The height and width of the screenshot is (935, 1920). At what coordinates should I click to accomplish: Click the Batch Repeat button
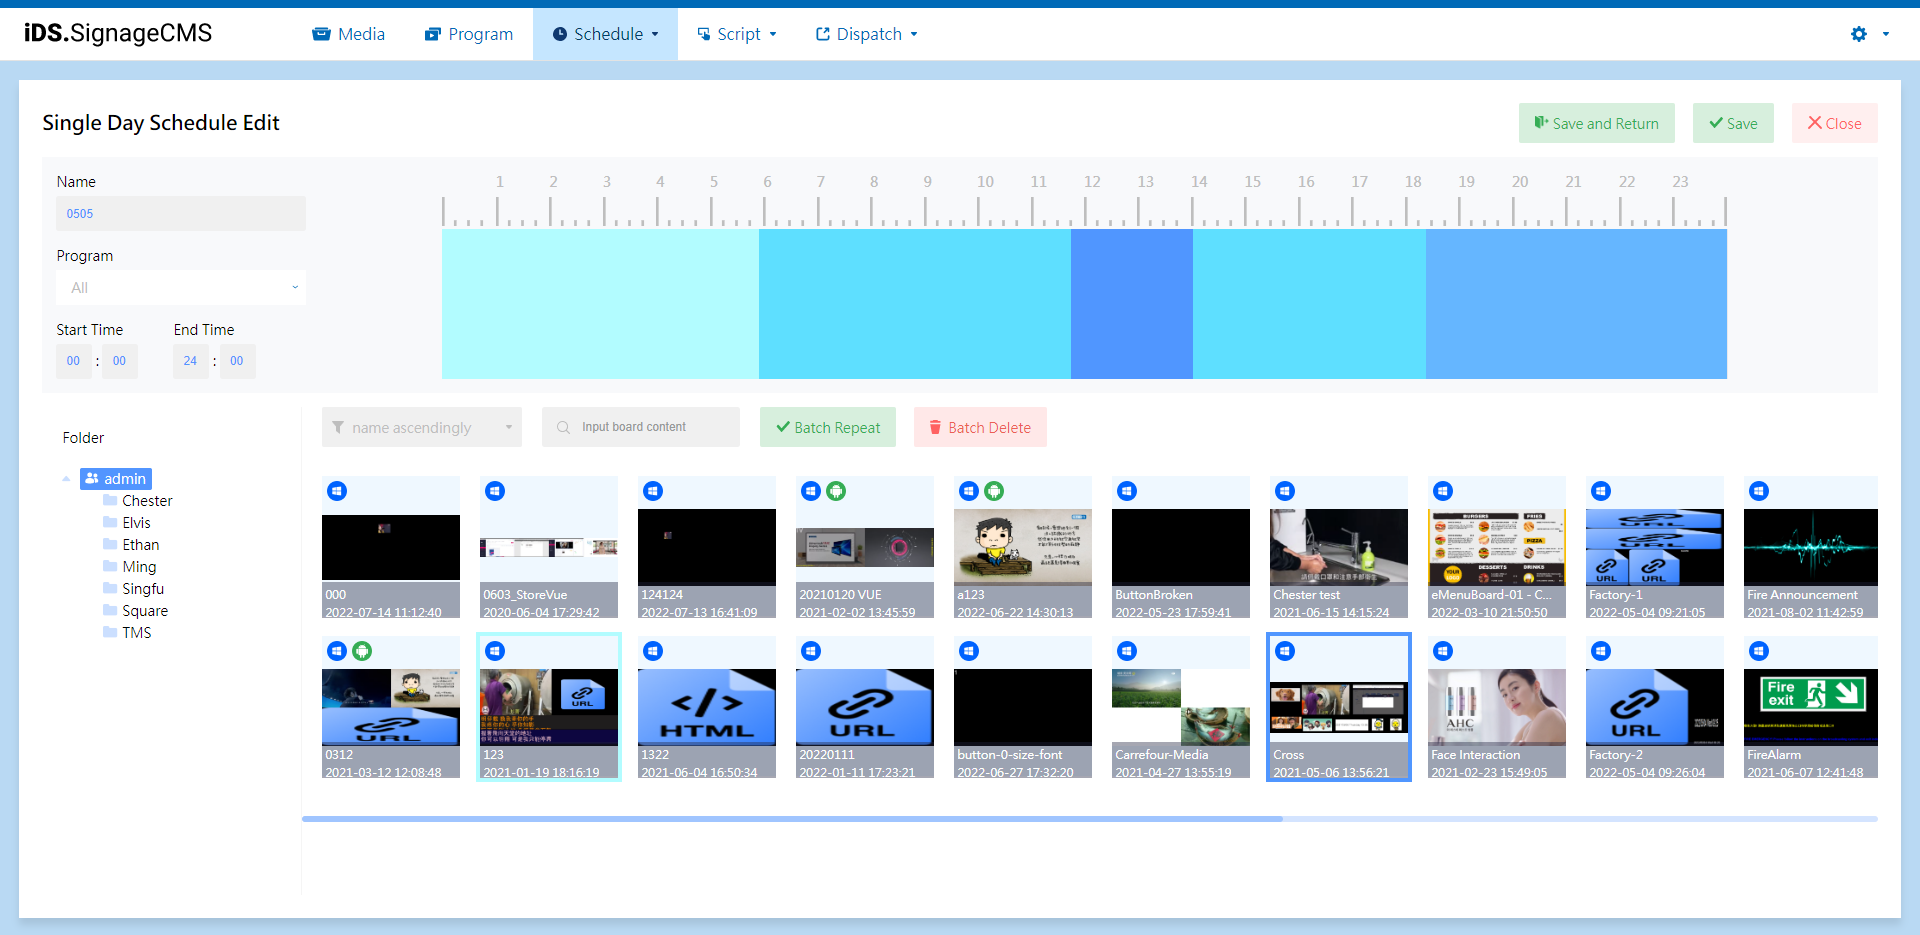827,427
